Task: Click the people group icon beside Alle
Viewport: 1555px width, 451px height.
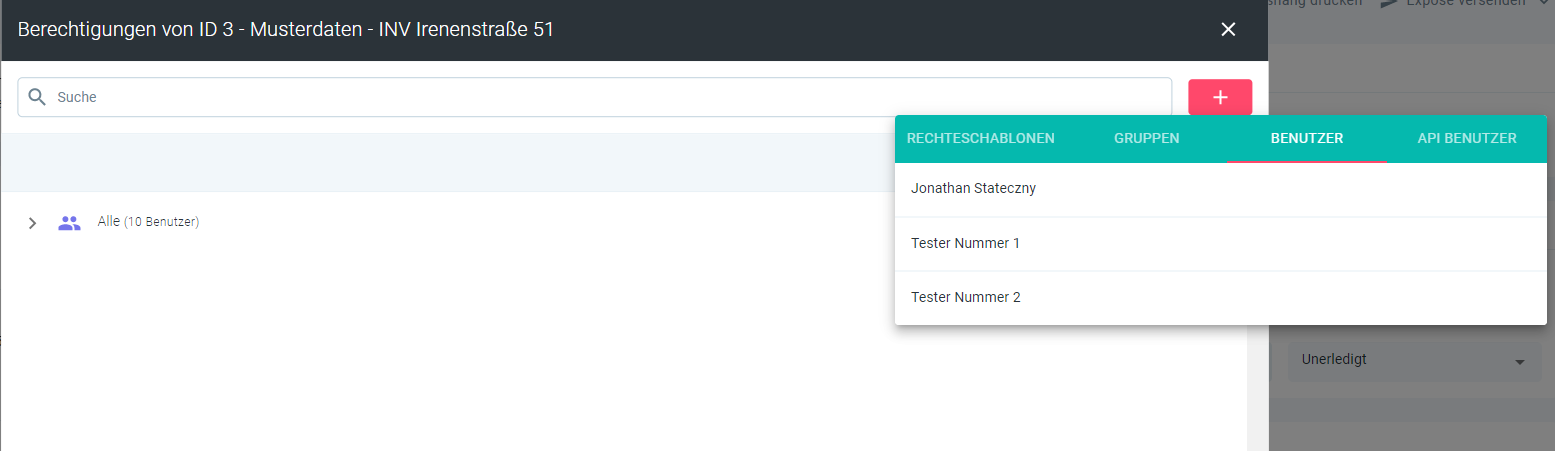Action: (x=69, y=223)
